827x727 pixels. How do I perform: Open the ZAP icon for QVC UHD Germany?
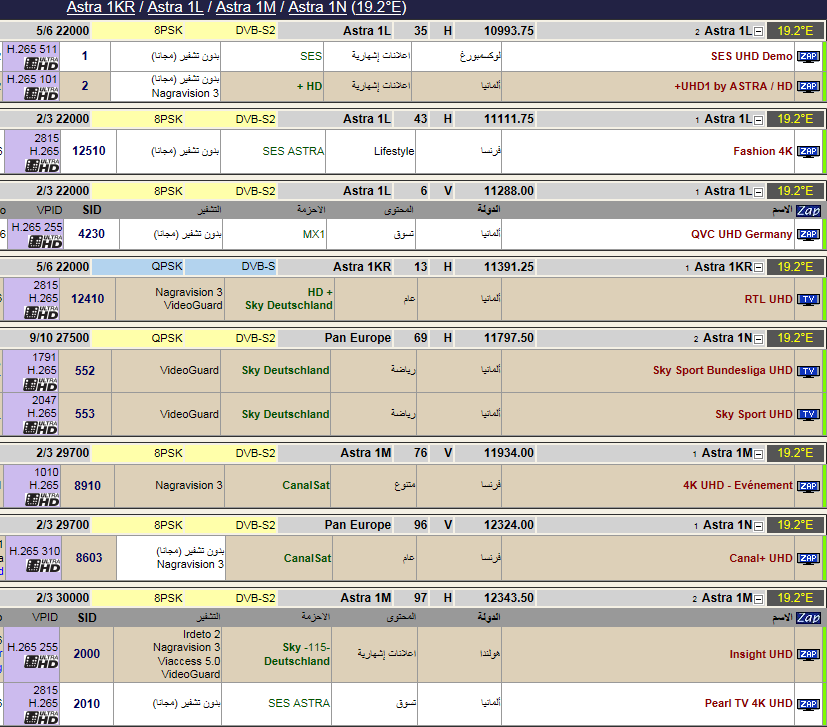807,234
